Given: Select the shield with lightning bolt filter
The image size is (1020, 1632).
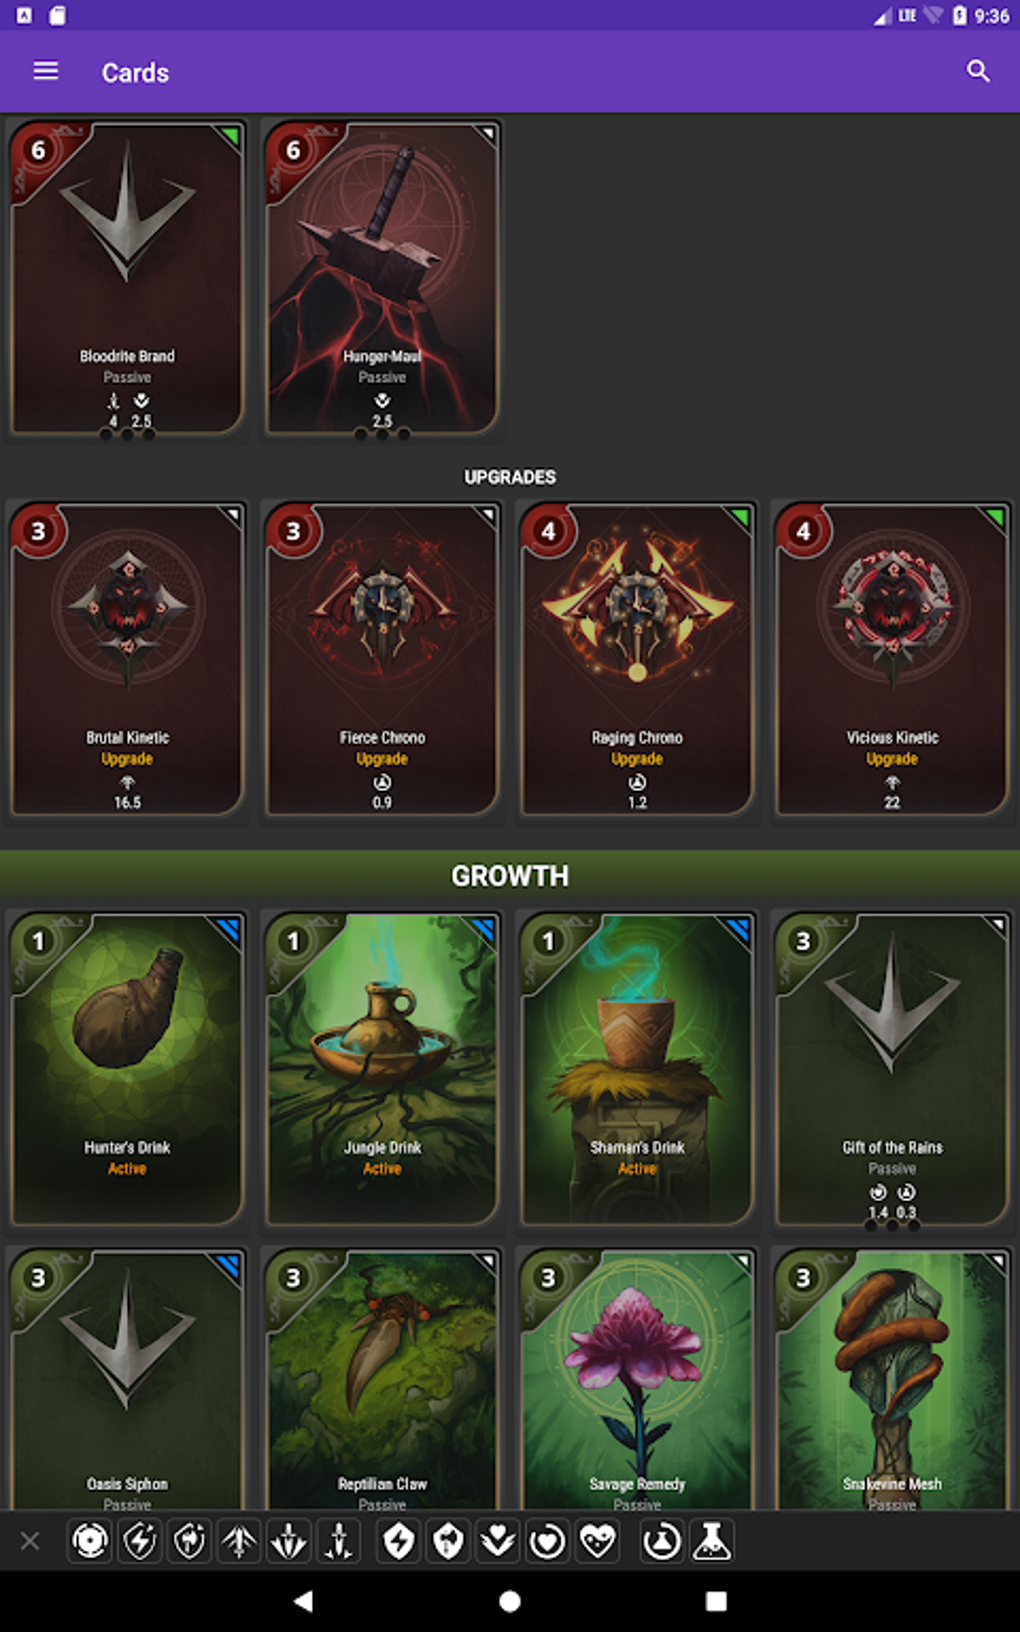Looking at the screenshot, I should click(398, 1541).
